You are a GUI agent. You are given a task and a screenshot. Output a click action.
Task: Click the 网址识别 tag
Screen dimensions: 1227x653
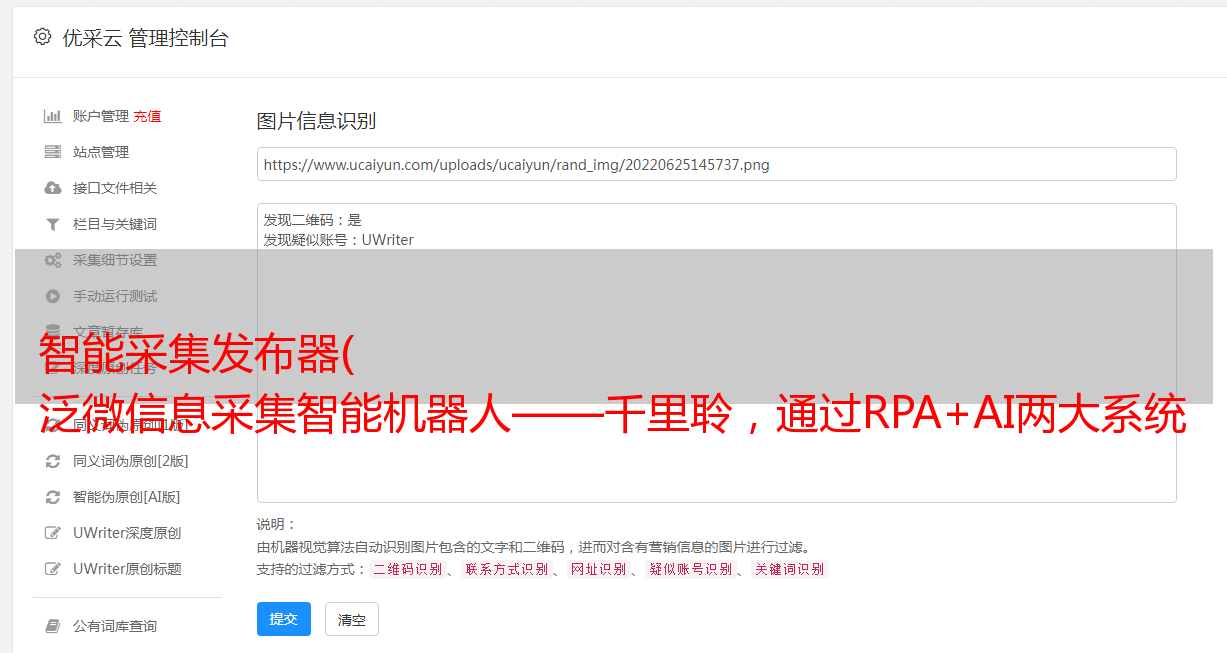(598, 569)
